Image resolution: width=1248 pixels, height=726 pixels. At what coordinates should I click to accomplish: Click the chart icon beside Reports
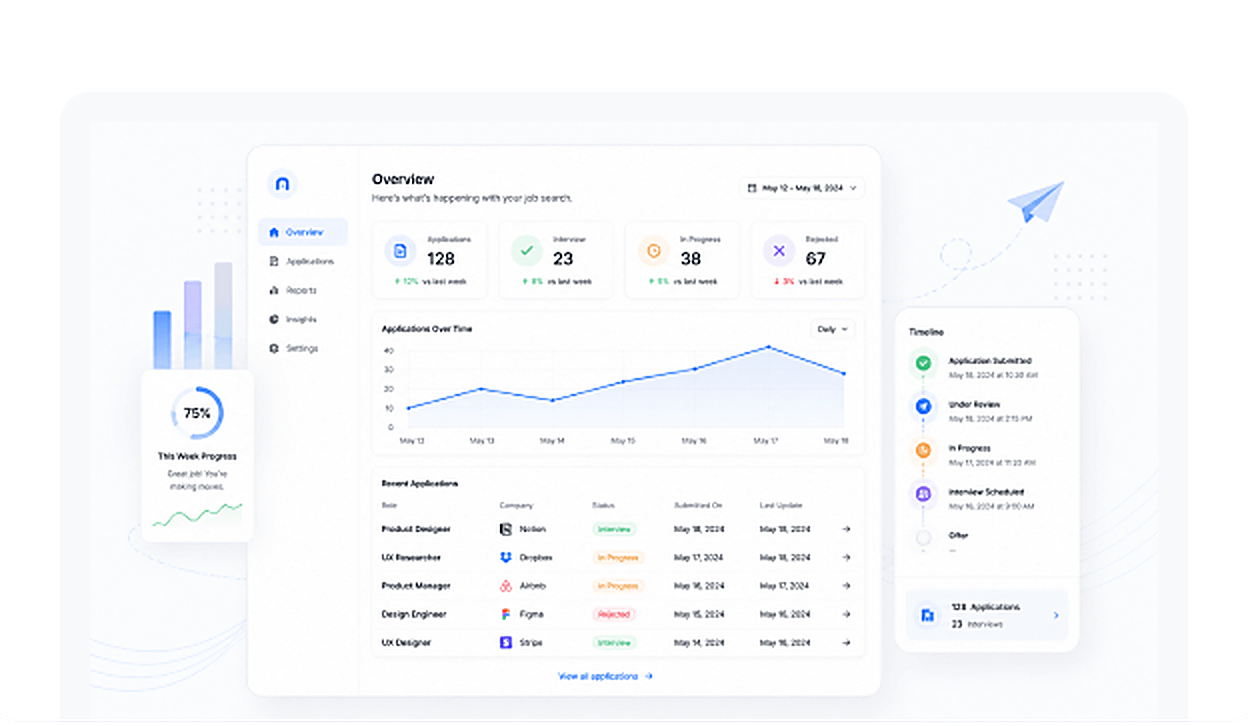point(274,290)
